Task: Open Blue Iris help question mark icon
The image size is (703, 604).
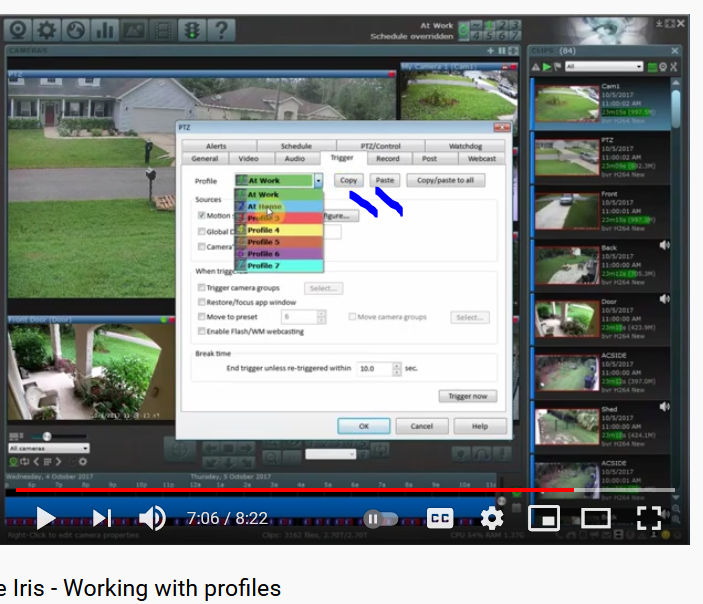Action: click(x=220, y=30)
